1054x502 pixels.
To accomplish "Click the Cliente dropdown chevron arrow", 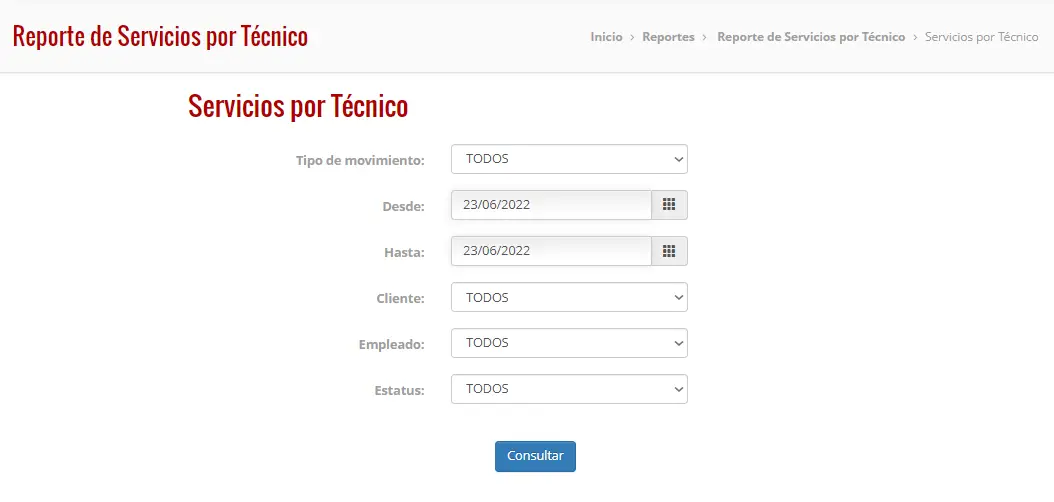I will [678, 298].
